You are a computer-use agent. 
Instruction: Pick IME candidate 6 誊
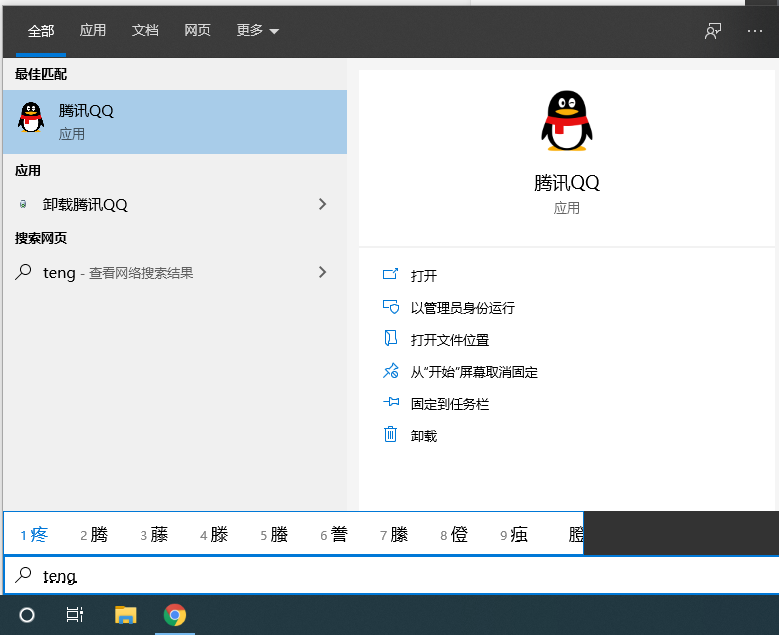coord(334,535)
